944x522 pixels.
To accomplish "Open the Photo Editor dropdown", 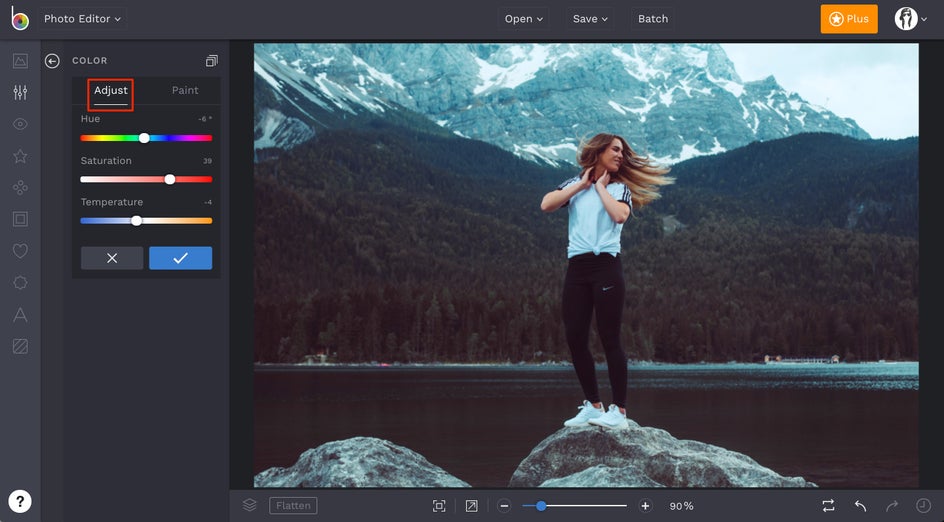I will 82,19.
